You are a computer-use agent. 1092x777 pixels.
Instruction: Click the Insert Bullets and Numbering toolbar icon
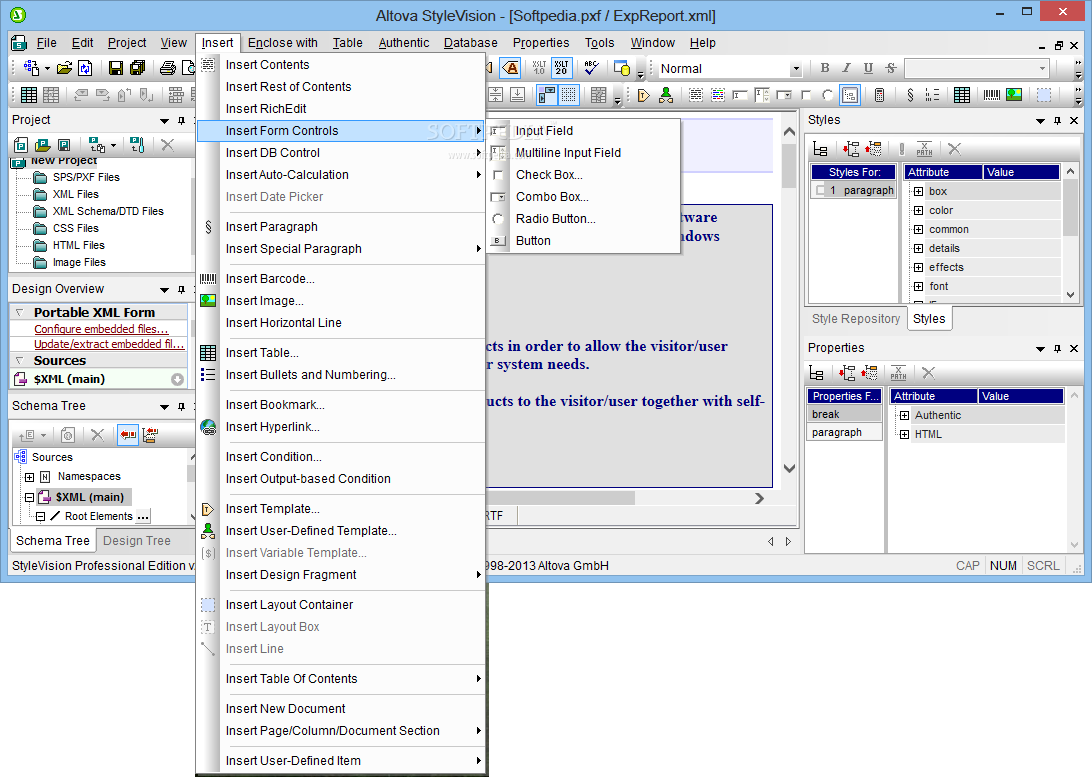932,95
